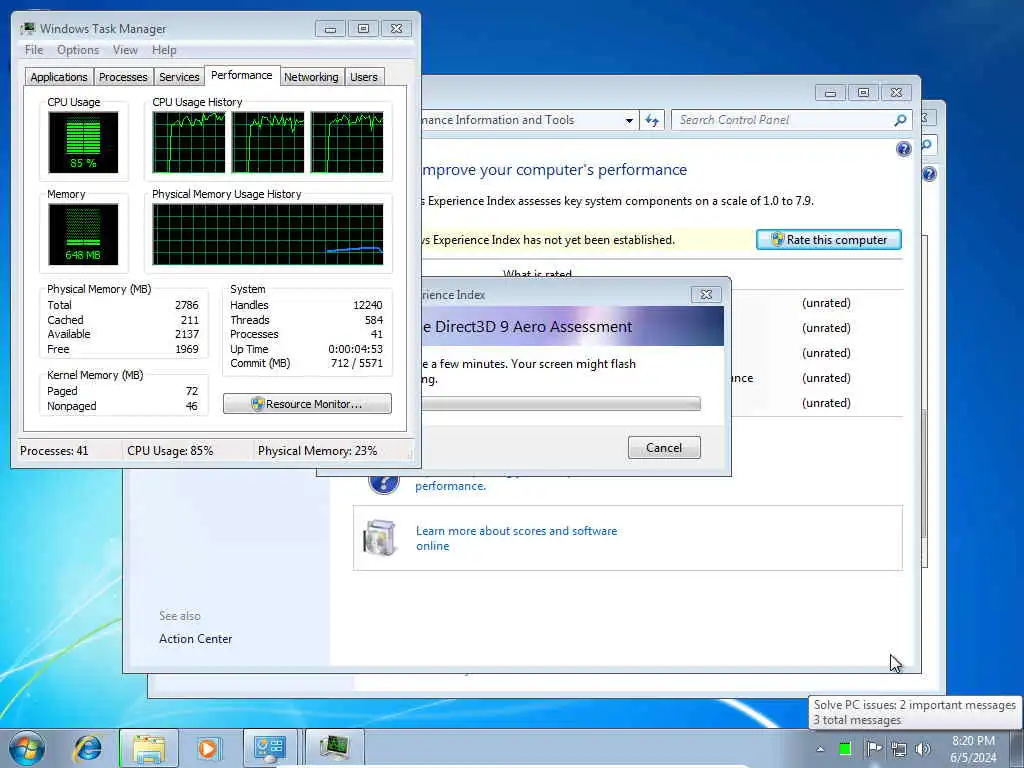The image size is (1024, 768).
Task: Open volume speaker tray icon
Action: [923, 749]
